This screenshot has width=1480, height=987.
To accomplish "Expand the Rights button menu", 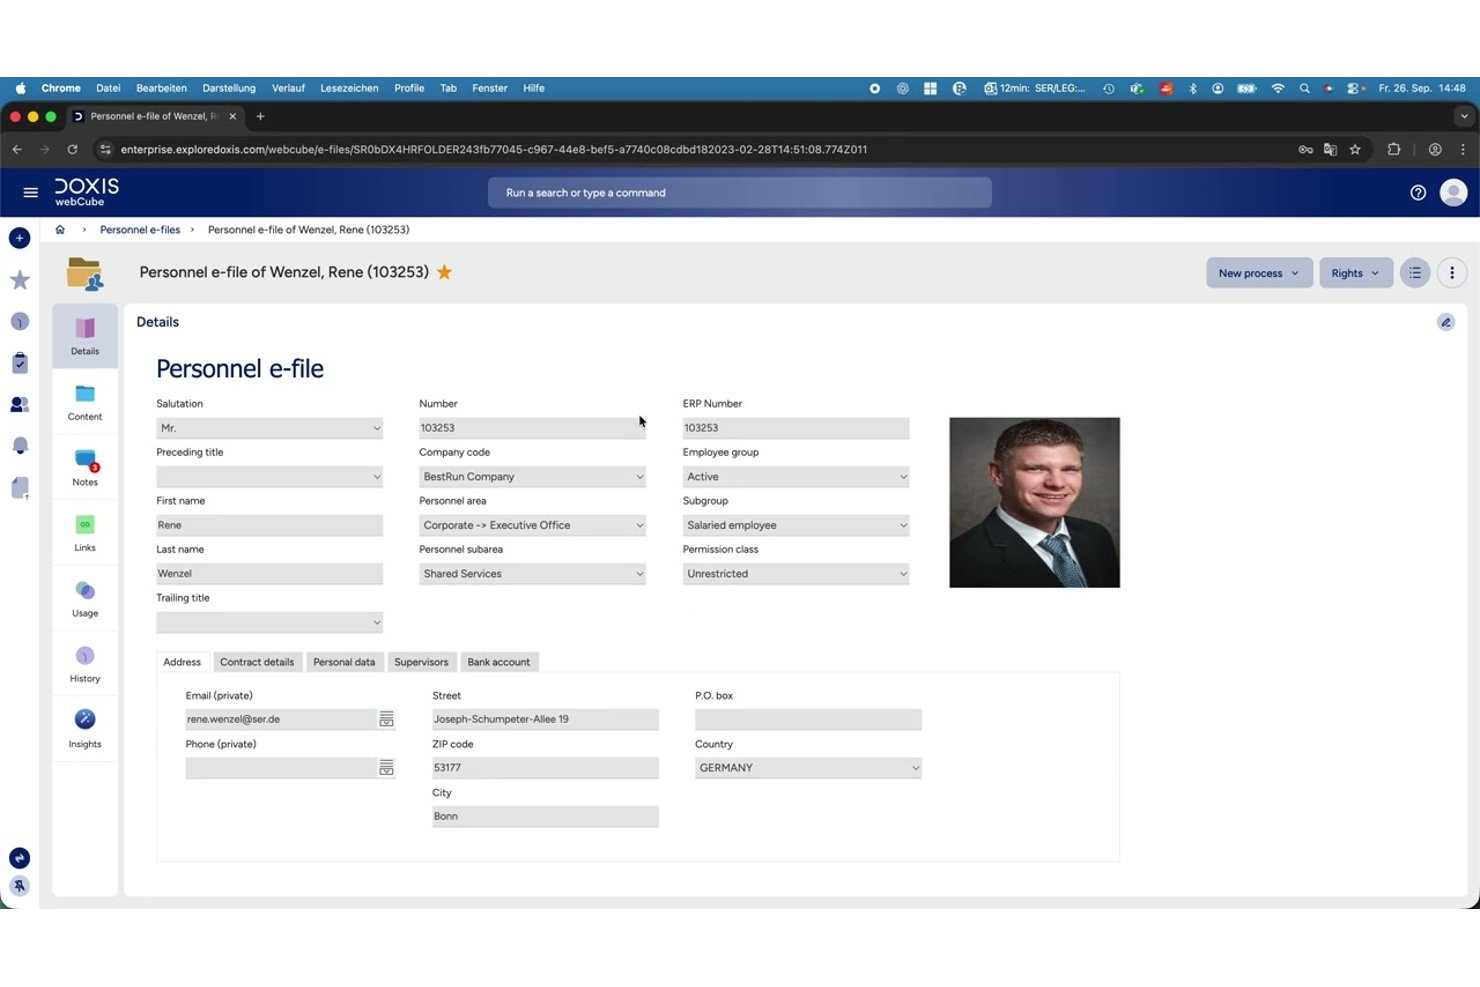I will [x=1356, y=273].
